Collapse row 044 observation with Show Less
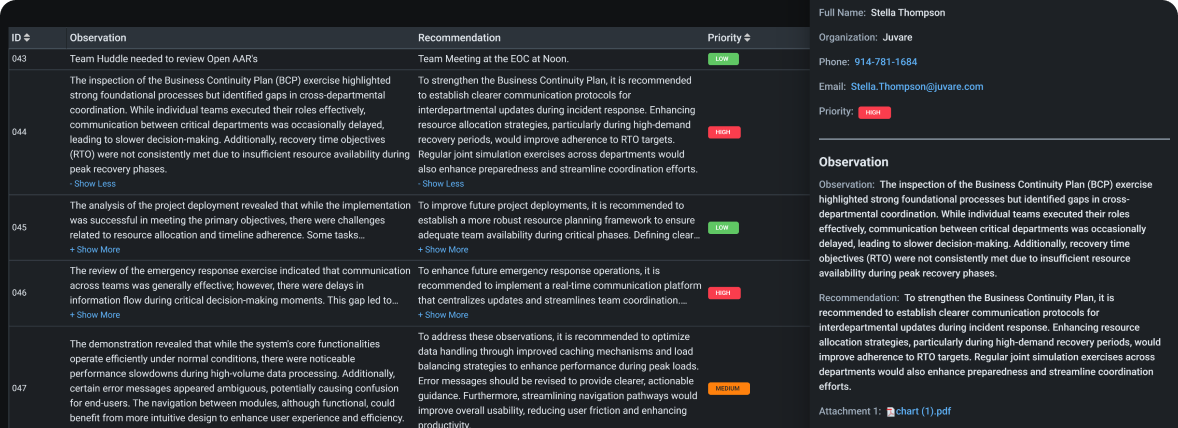The image size is (1178, 428). [x=92, y=184]
